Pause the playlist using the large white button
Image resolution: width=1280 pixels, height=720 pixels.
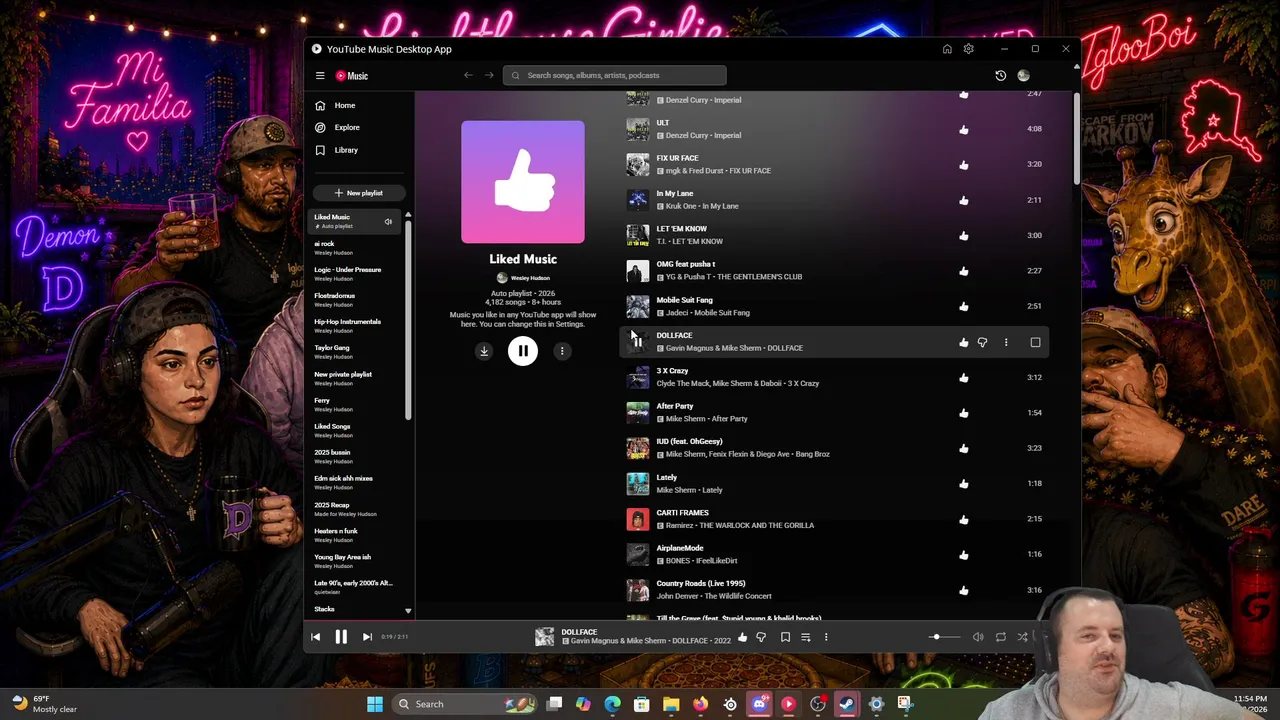pyautogui.click(x=523, y=351)
